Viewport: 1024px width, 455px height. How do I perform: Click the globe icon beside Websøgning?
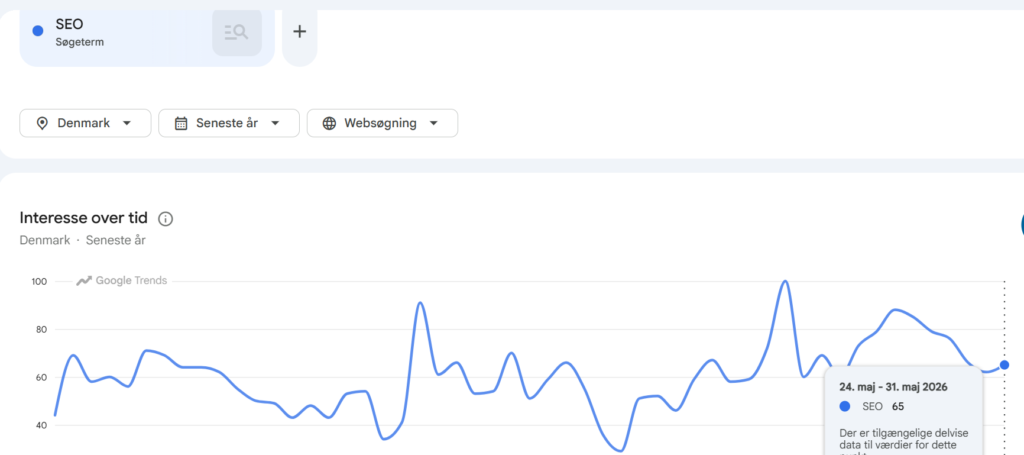point(330,123)
